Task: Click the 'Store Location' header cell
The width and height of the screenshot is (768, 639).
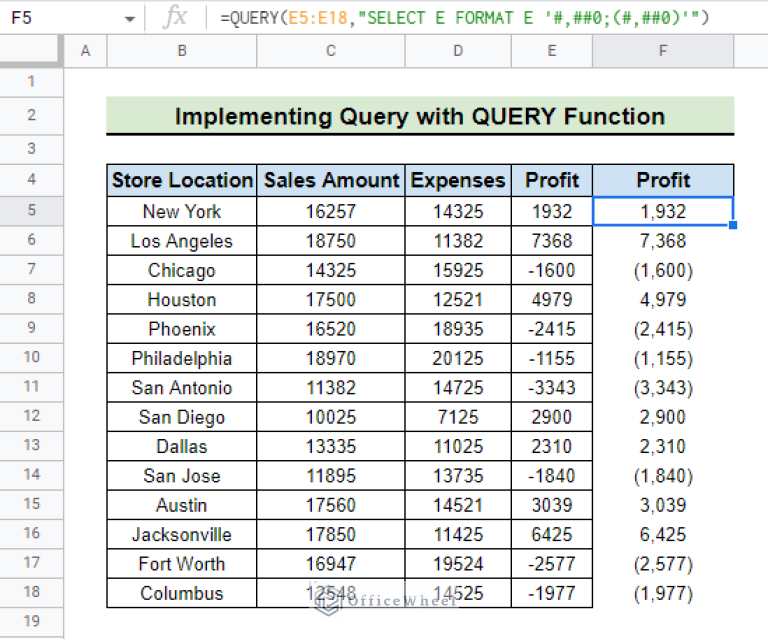Action: pos(182,180)
